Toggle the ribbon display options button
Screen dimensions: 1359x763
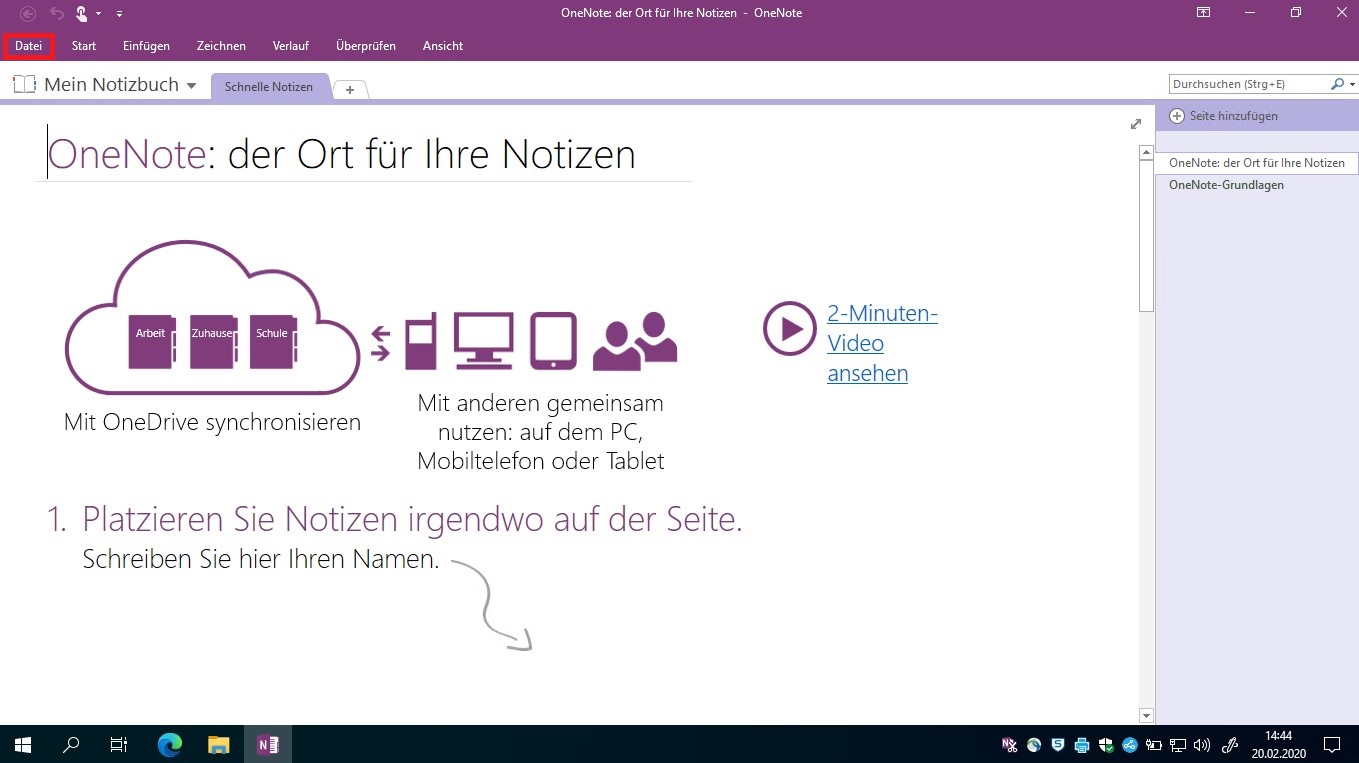[1204, 13]
